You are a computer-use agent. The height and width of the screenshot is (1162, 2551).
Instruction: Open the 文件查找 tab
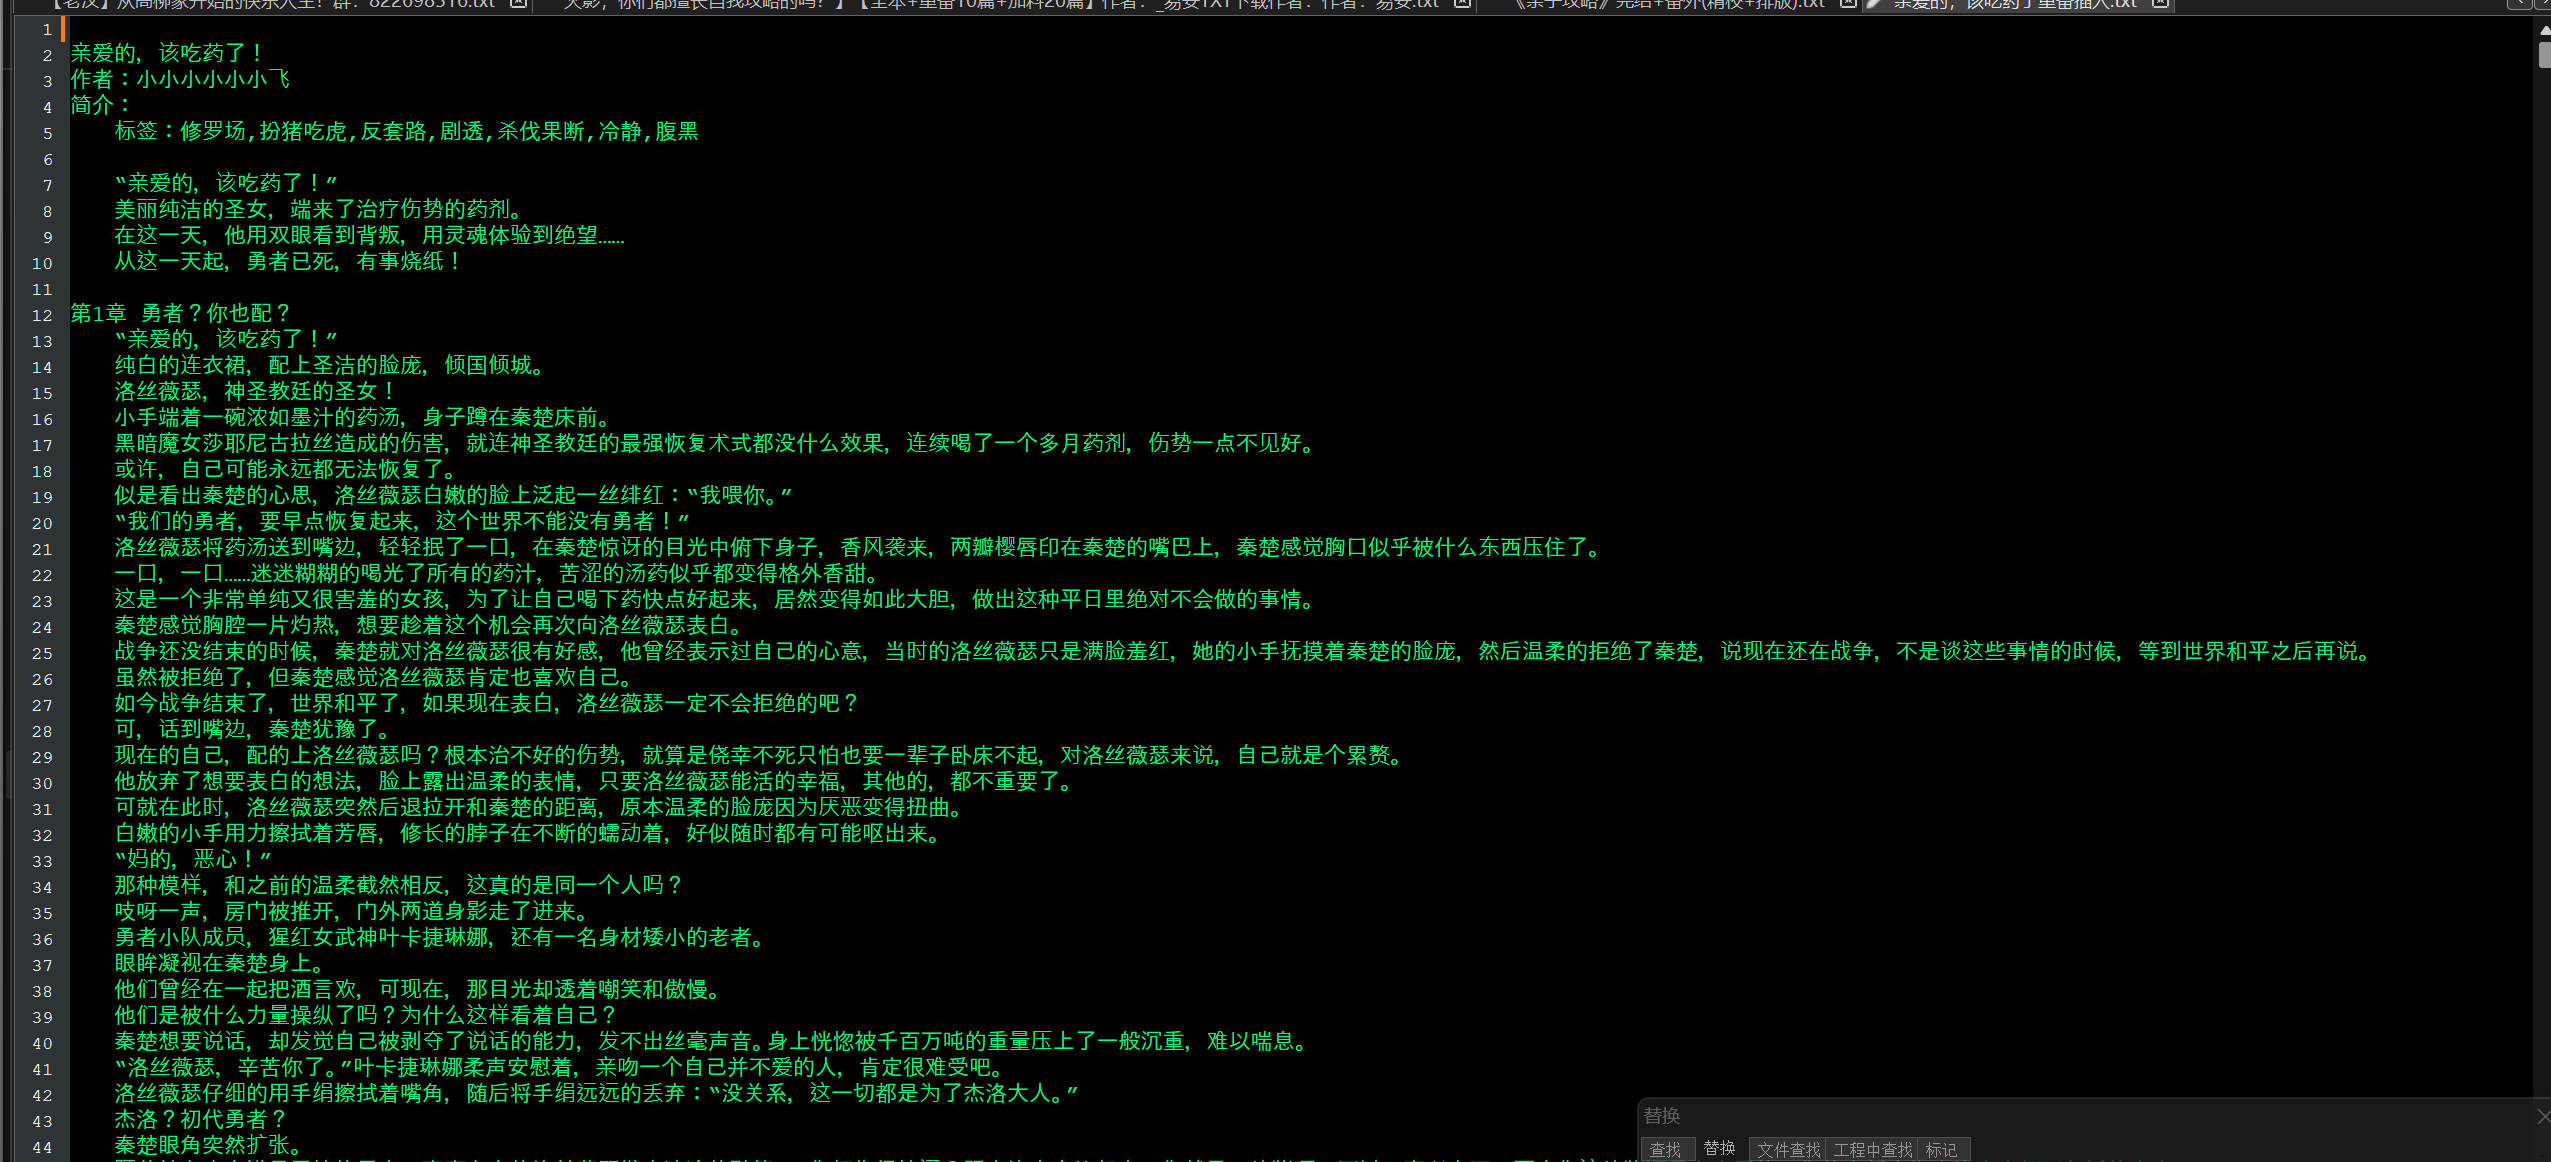click(1788, 1150)
